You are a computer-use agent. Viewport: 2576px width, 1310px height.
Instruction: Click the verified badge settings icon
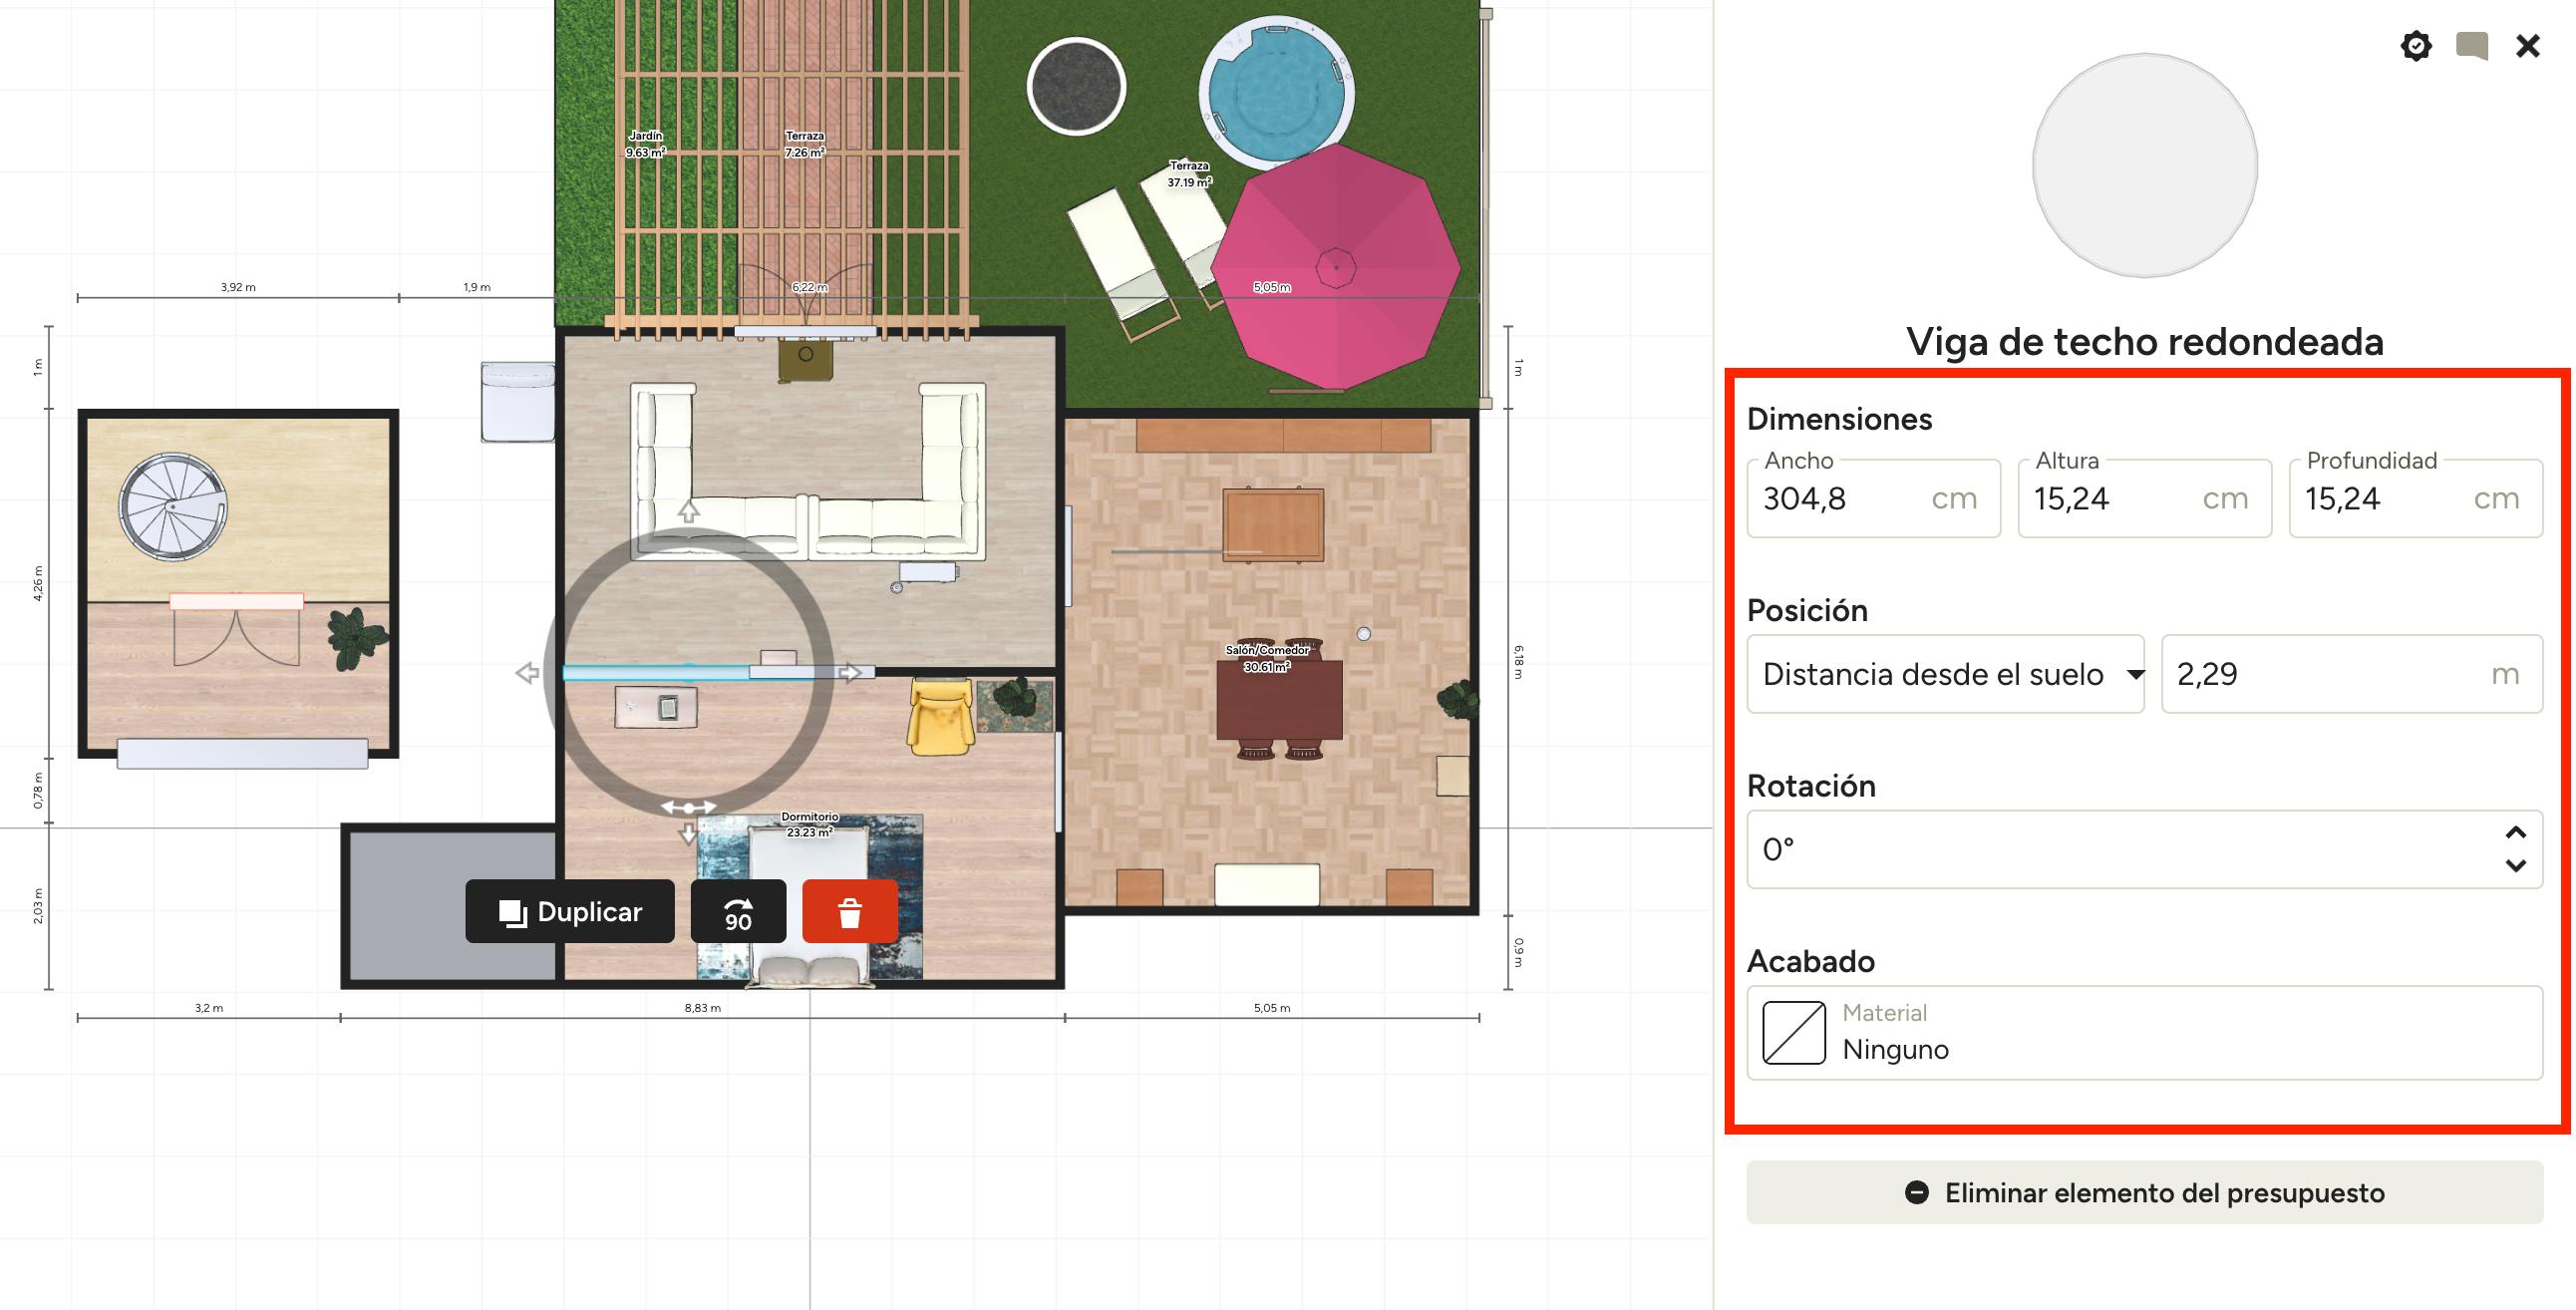[x=2415, y=46]
